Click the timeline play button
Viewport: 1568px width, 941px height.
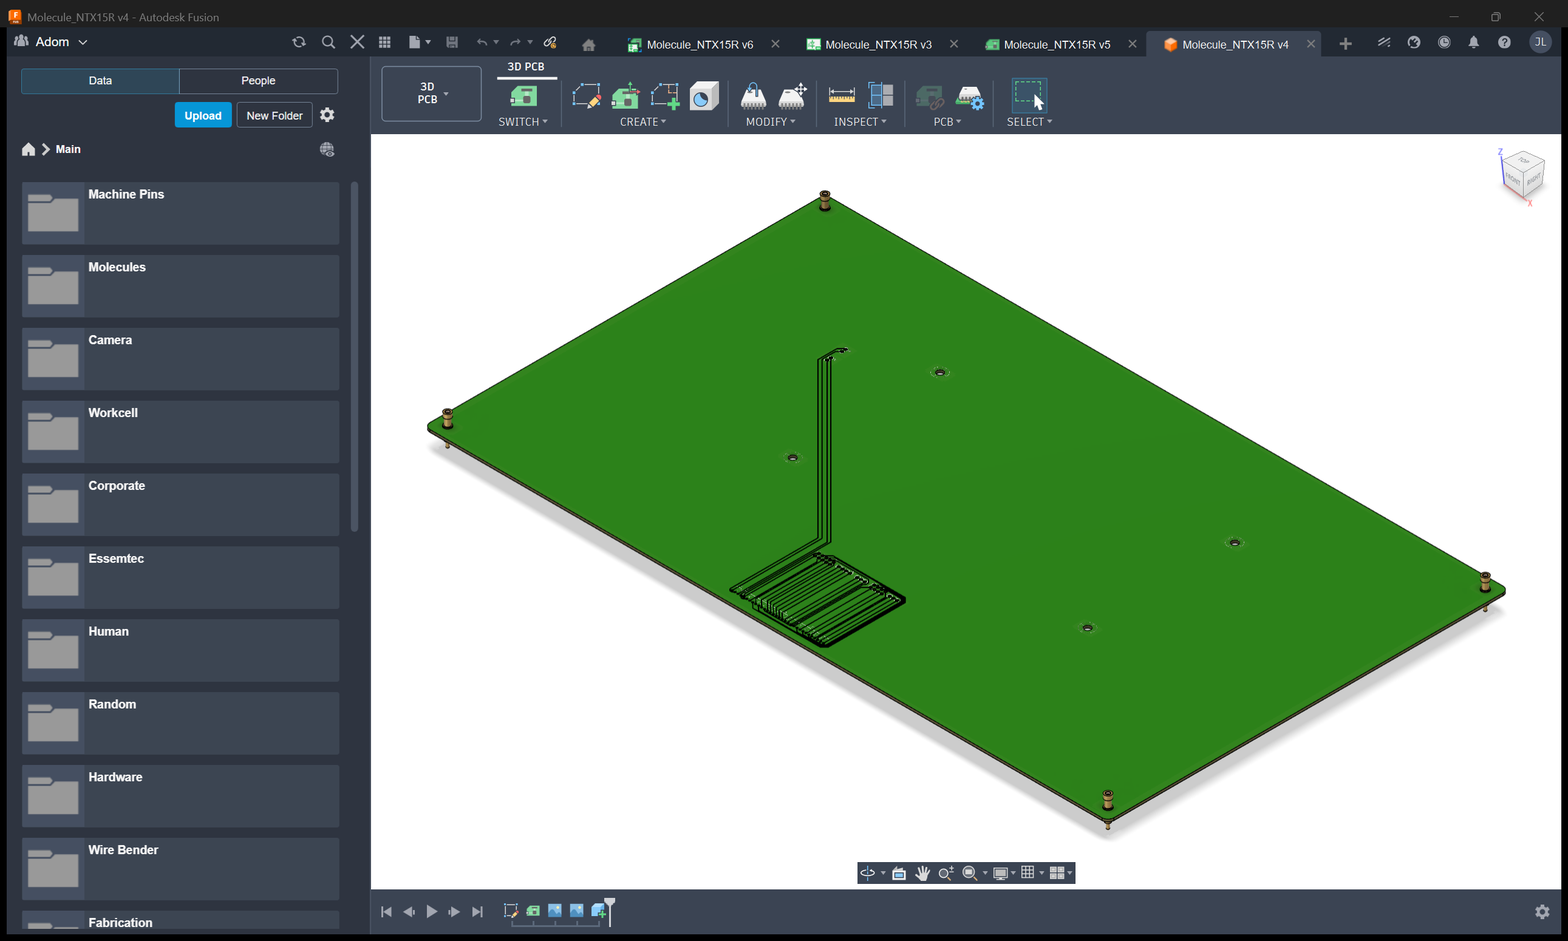pyautogui.click(x=432, y=911)
